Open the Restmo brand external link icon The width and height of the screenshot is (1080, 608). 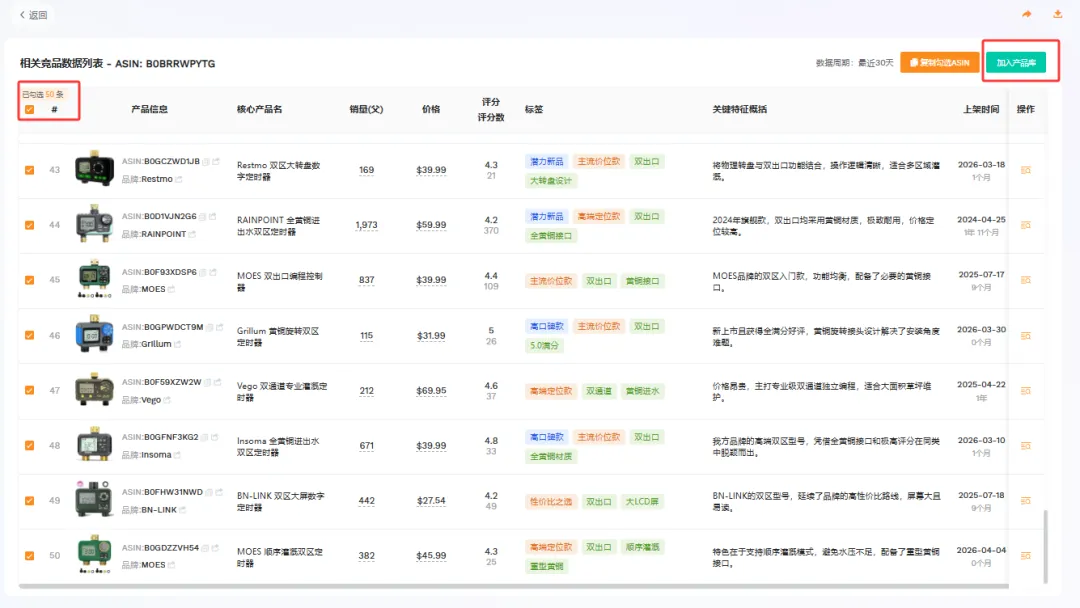[179, 179]
